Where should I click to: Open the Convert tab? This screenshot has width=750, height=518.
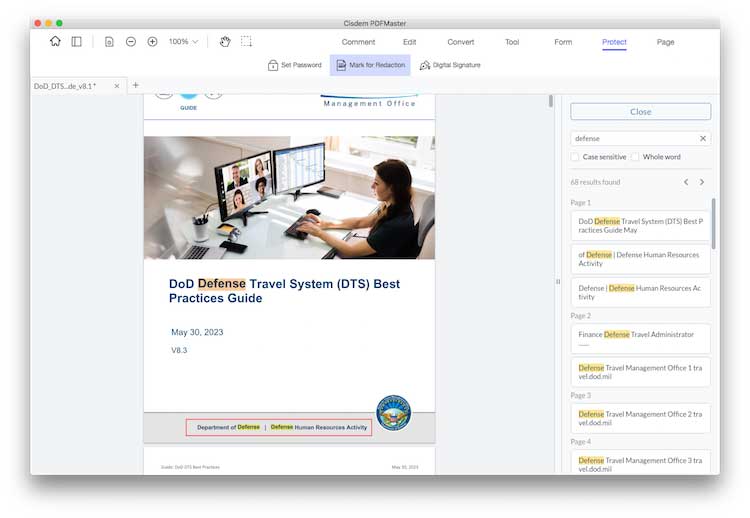point(461,42)
